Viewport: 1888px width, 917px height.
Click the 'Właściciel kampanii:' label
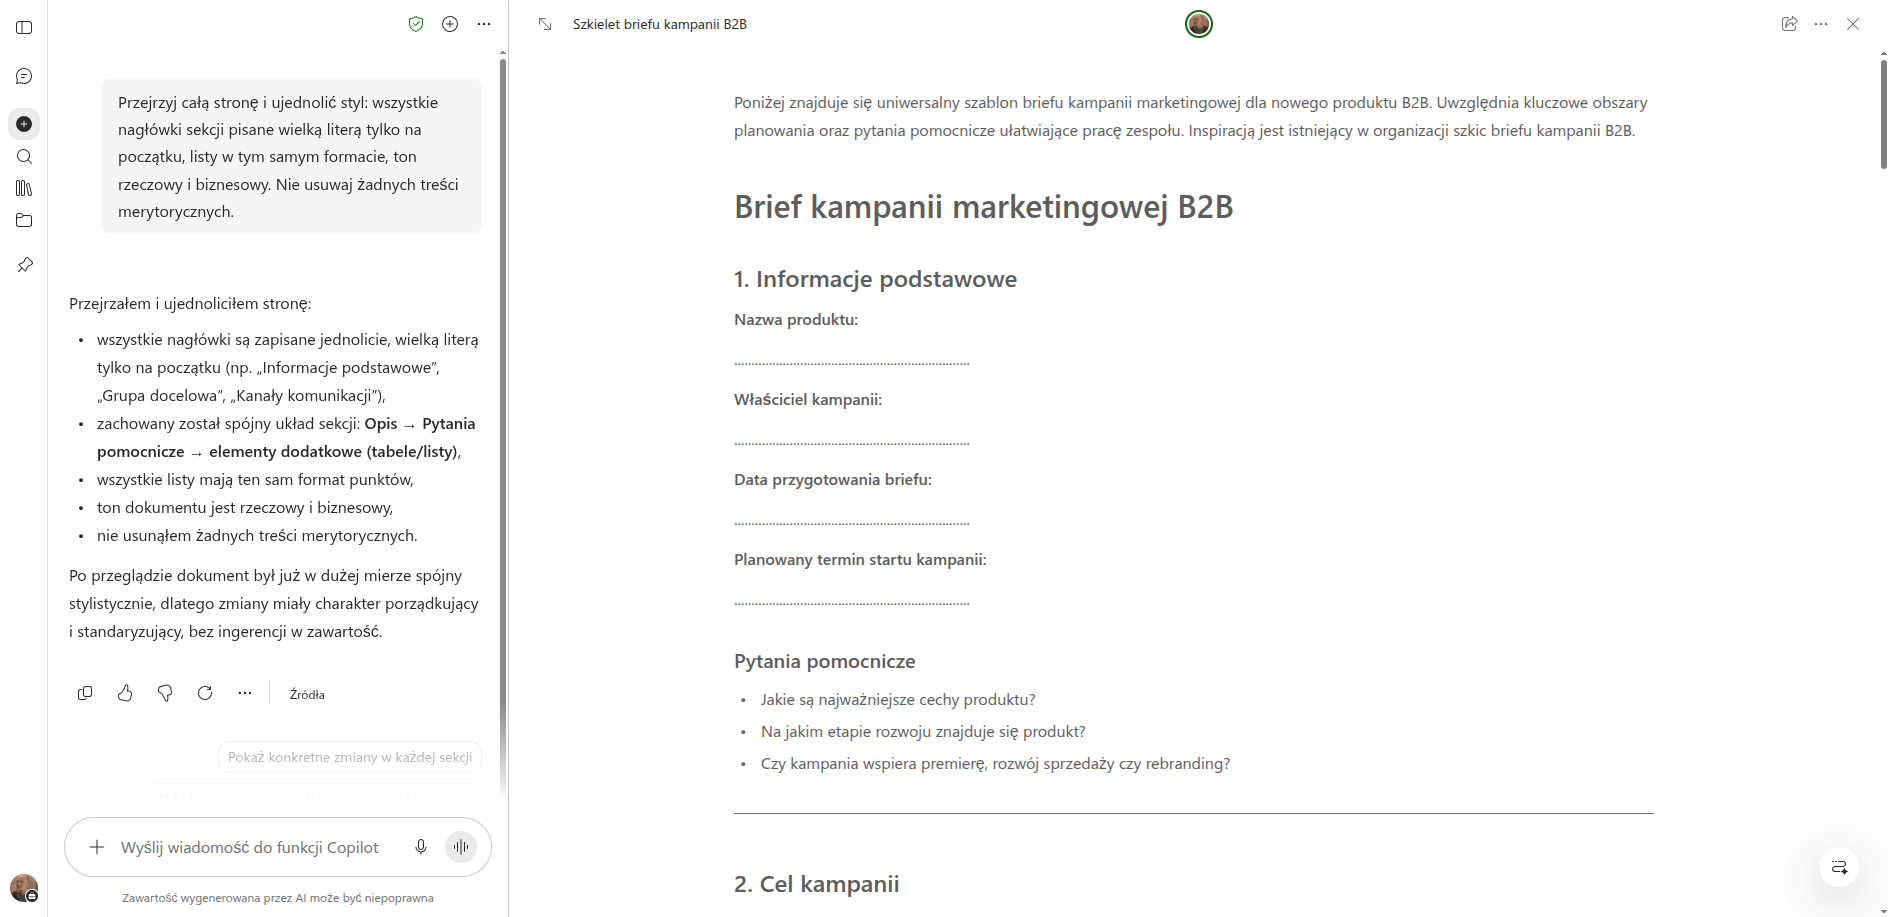pyautogui.click(x=808, y=400)
